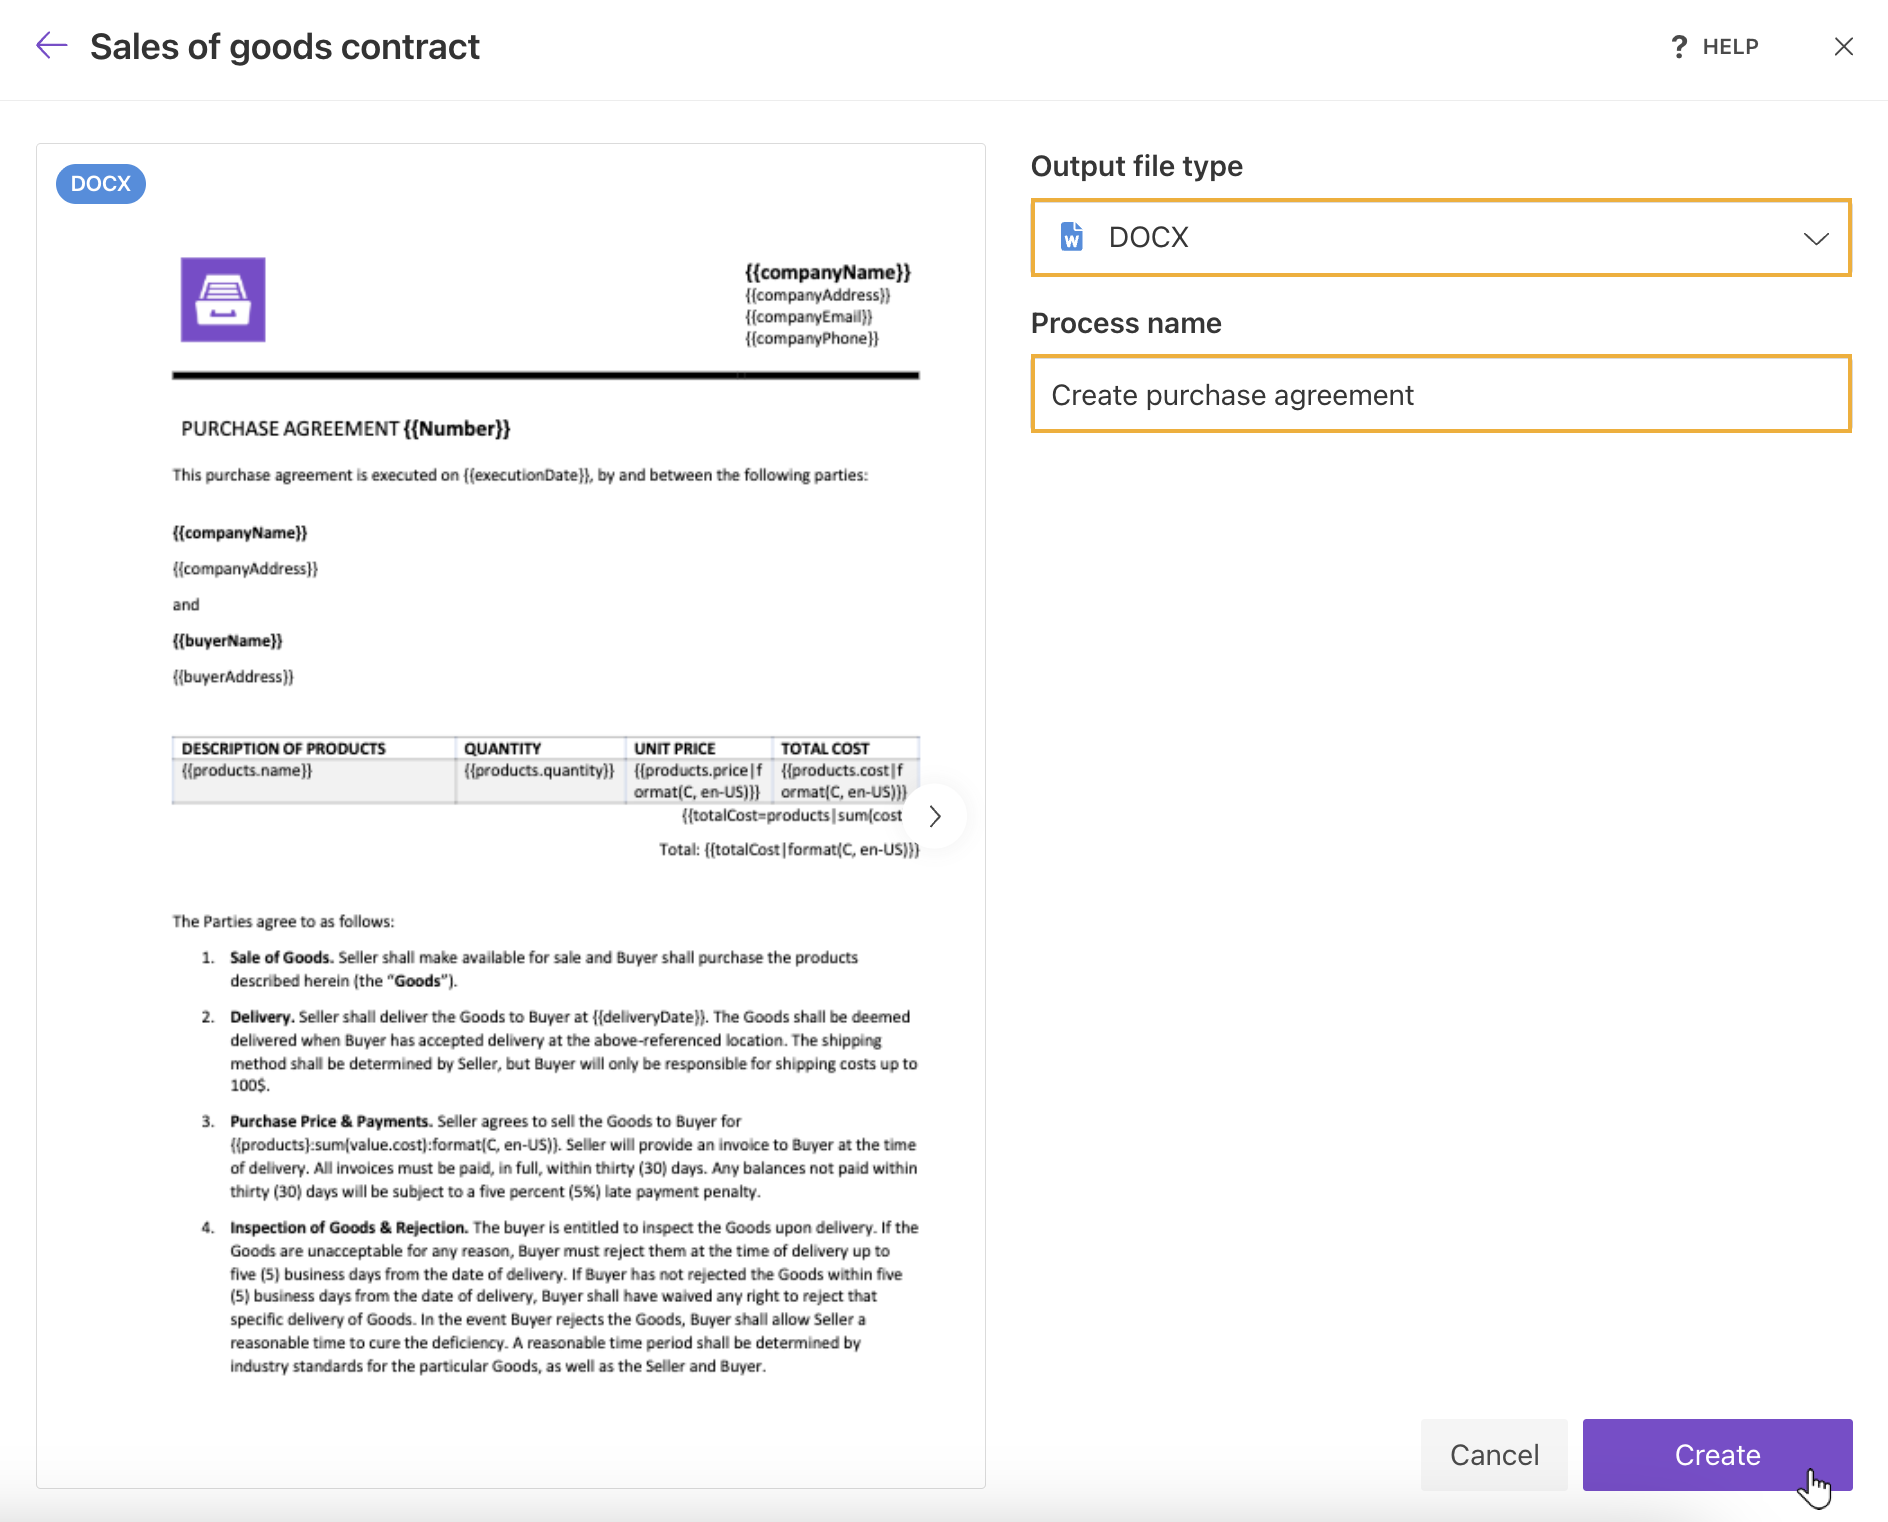1888x1522 pixels.
Task: Click the Sales of goods contract title
Action: (285, 47)
